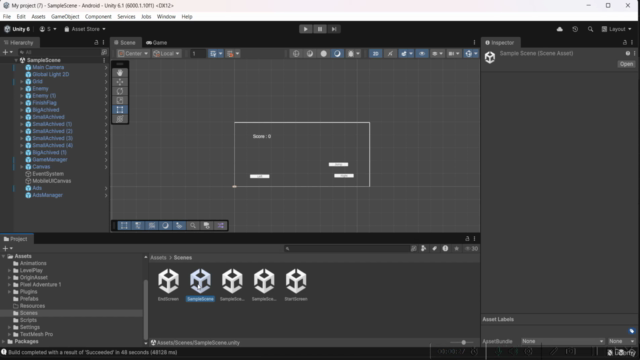The height and width of the screenshot is (360, 640).
Task: Click the last overlay toolbar shuffle icon
Action: coord(220,226)
